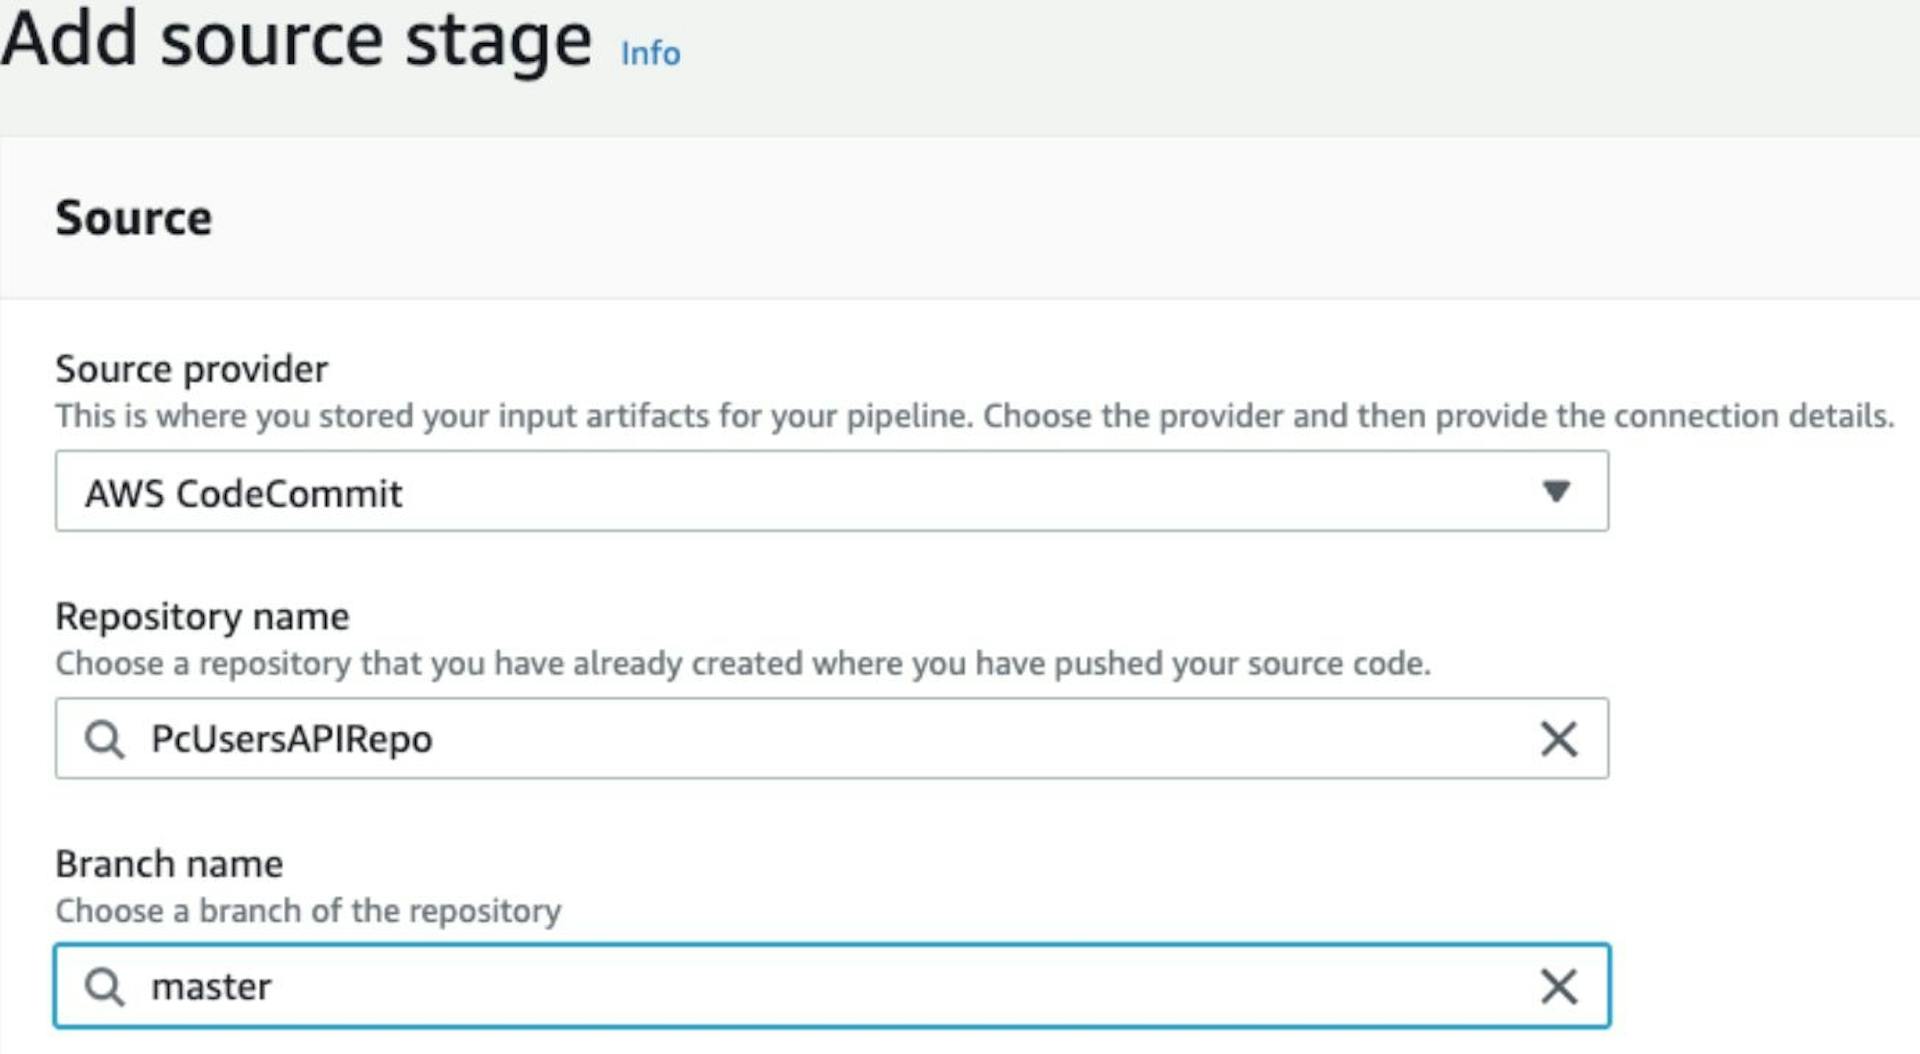Click Info next to Add source stage
Viewport: 1920px width, 1054px height.
point(648,52)
